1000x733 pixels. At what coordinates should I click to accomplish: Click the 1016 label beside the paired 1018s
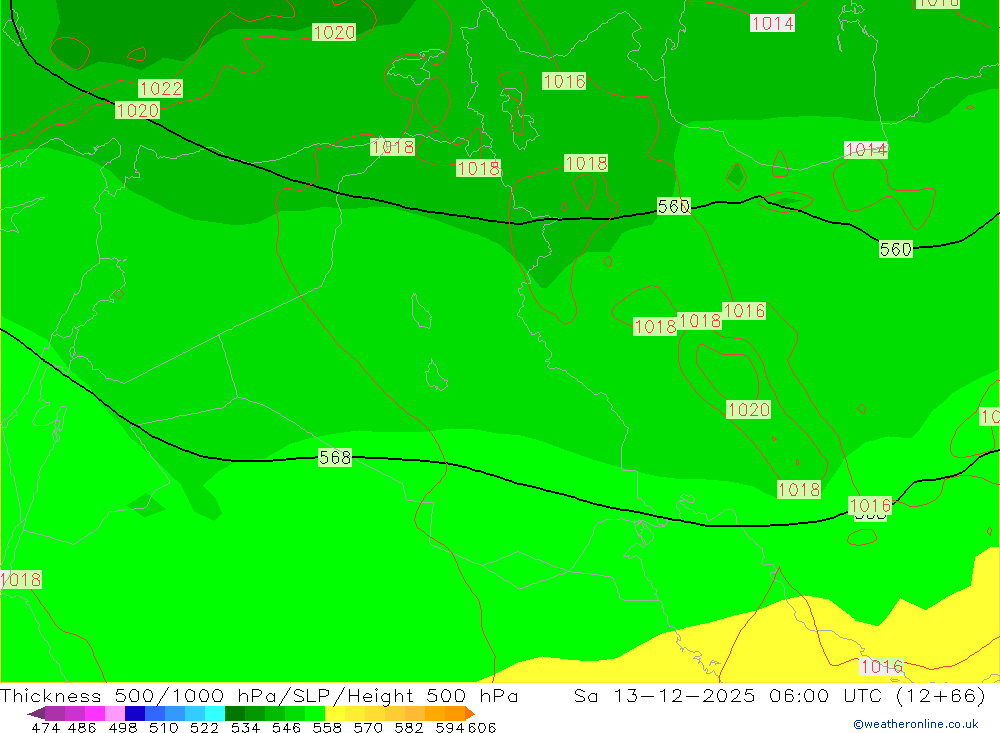744,311
